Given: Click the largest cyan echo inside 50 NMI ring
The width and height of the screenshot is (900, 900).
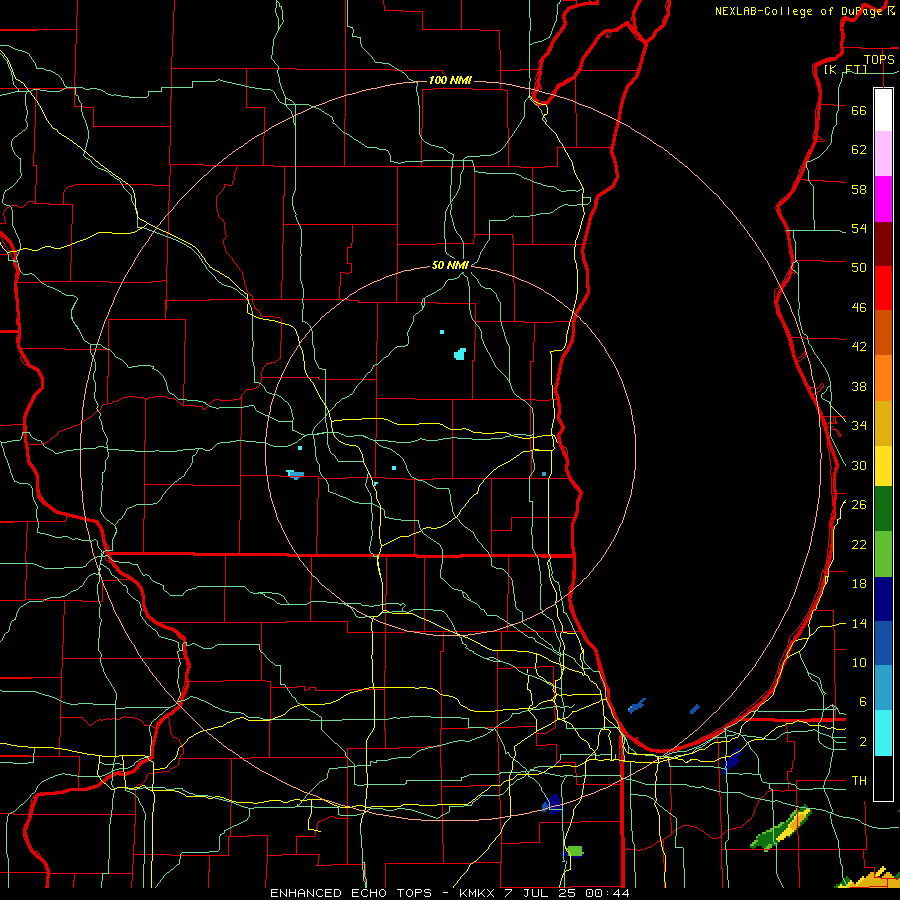Looking at the screenshot, I should pyautogui.click(x=460, y=354).
